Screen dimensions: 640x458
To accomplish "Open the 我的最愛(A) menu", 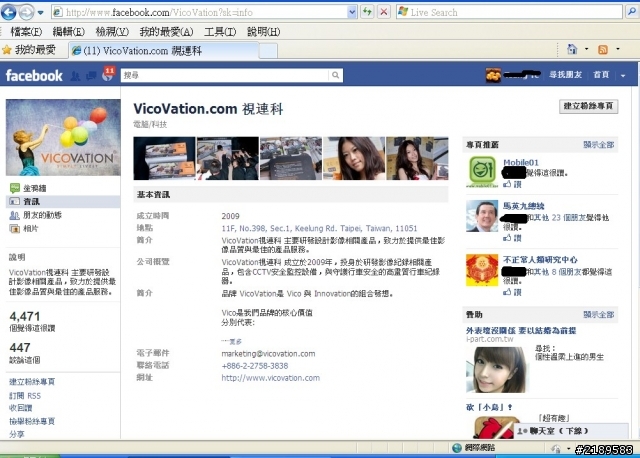I will click(166, 31).
